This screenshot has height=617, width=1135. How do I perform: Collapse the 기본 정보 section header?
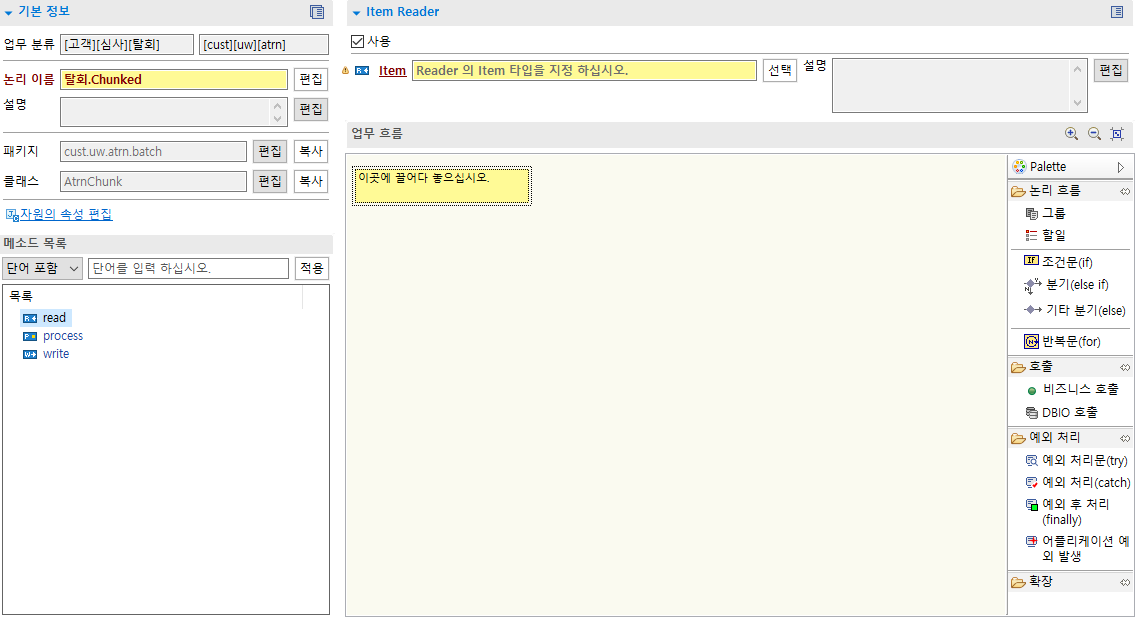pos(8,13)
